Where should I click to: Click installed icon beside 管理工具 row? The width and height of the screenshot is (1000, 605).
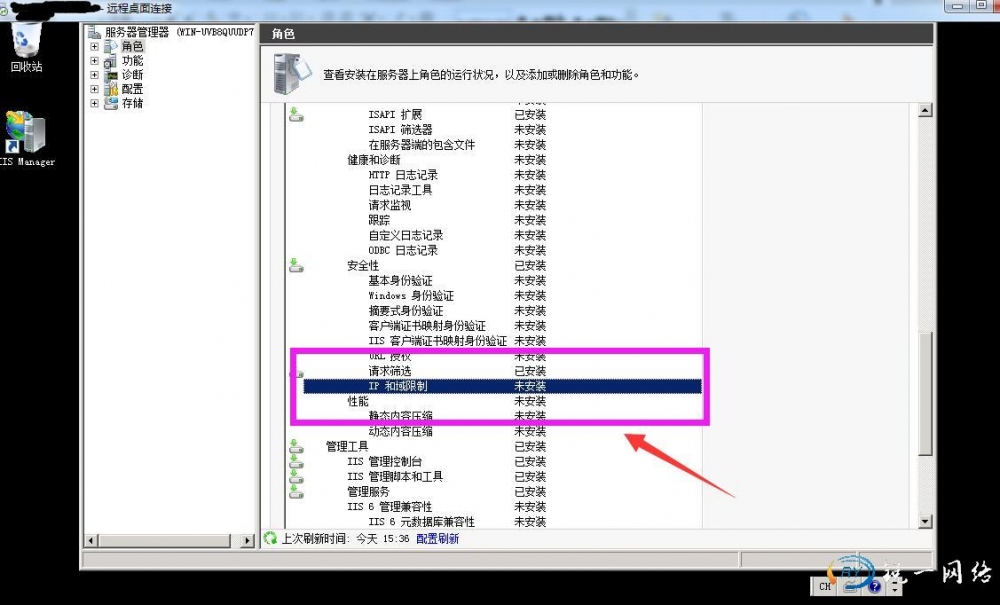coord(296,446)
